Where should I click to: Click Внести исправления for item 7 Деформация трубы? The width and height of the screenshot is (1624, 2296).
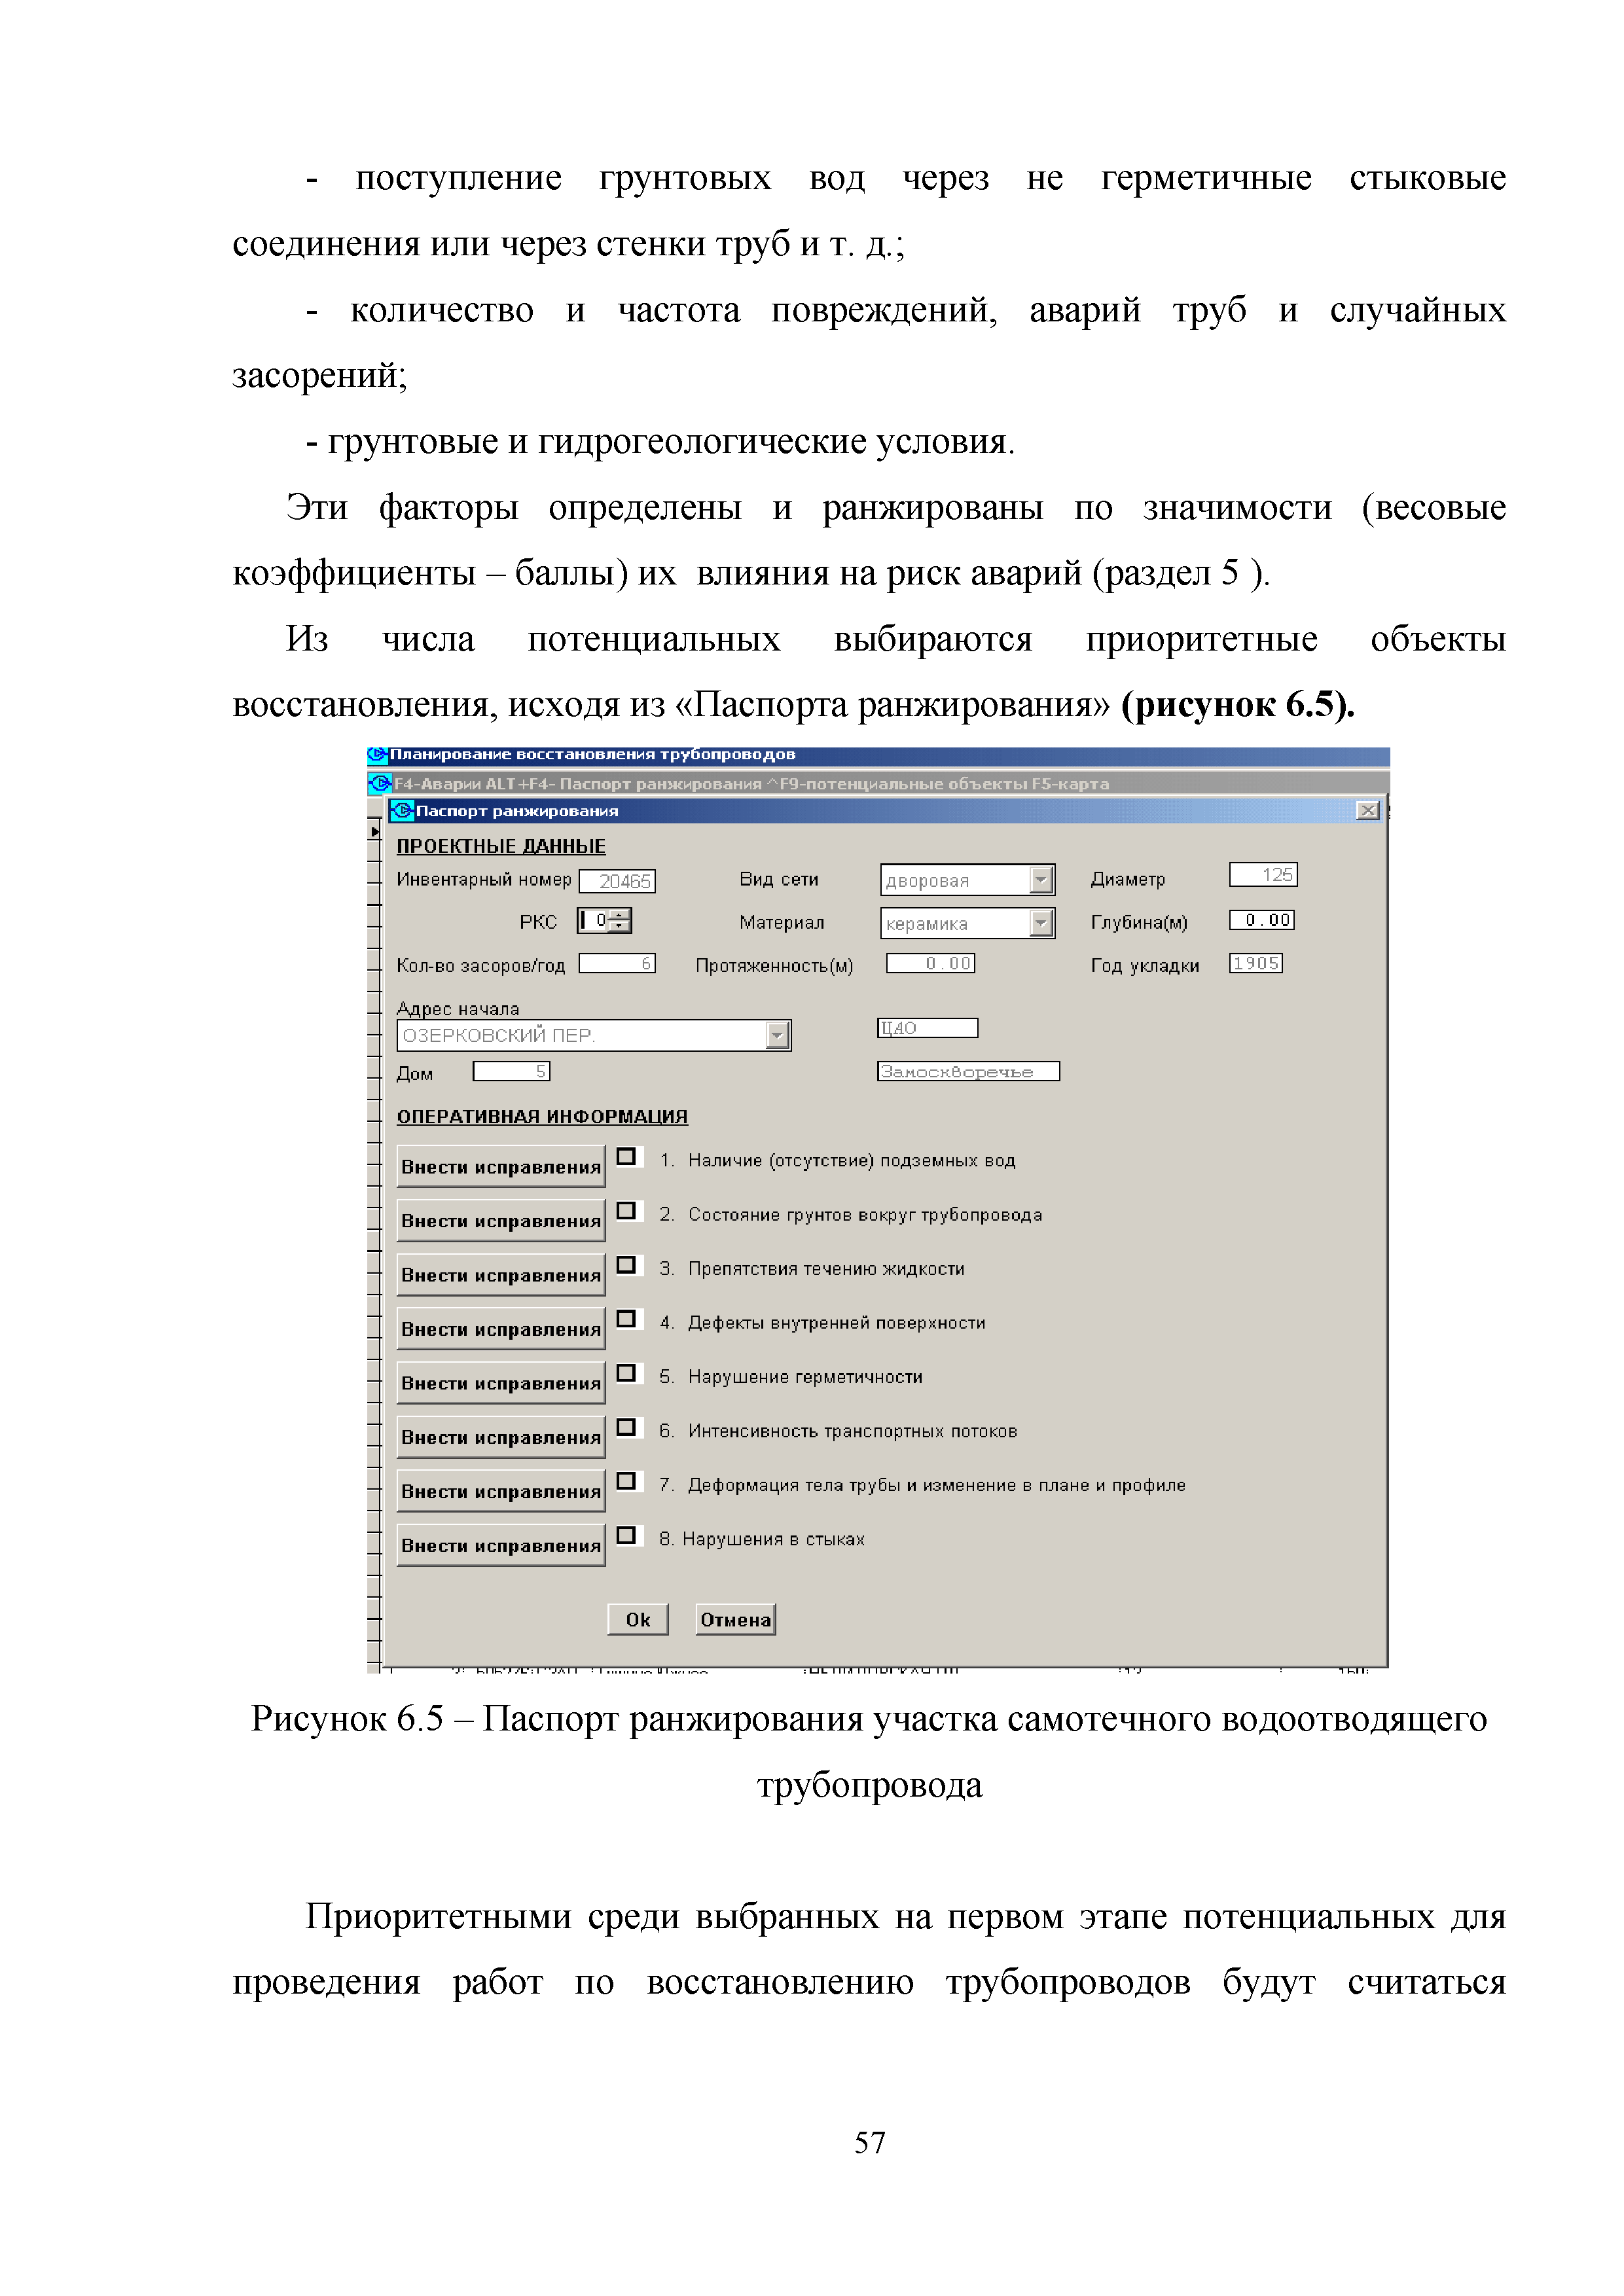pyautogui.click(x=501, y=1490)
